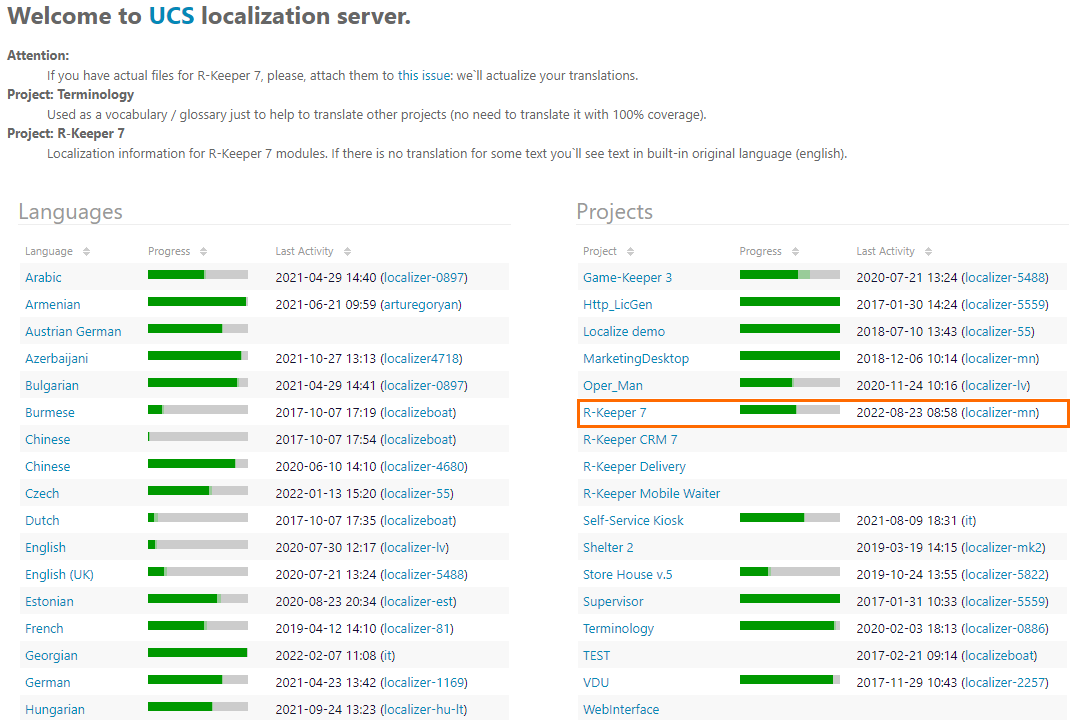Viewport: 1090px width, 720px height.
Task: Open the TEST project
Action: tap(596, 656)
